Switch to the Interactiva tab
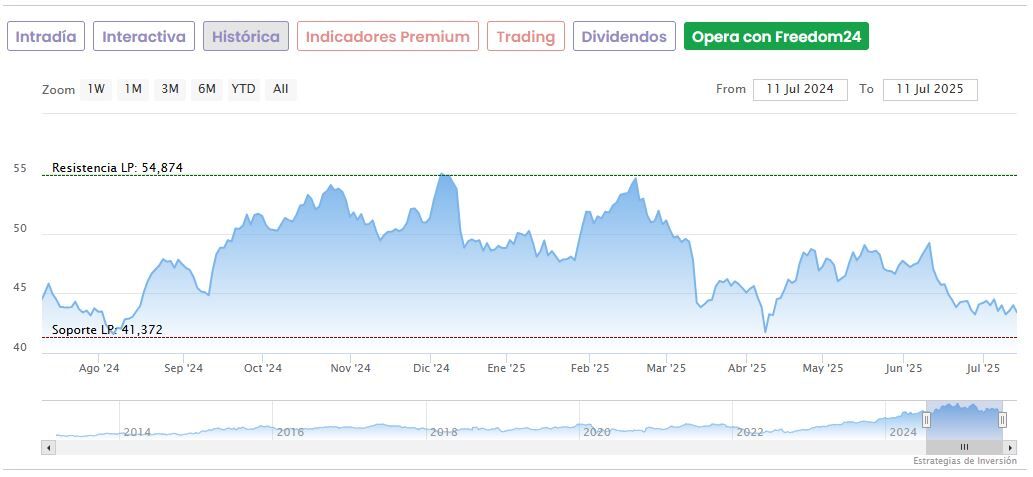This screenshot has width=1033, height=477. [144, 37]
